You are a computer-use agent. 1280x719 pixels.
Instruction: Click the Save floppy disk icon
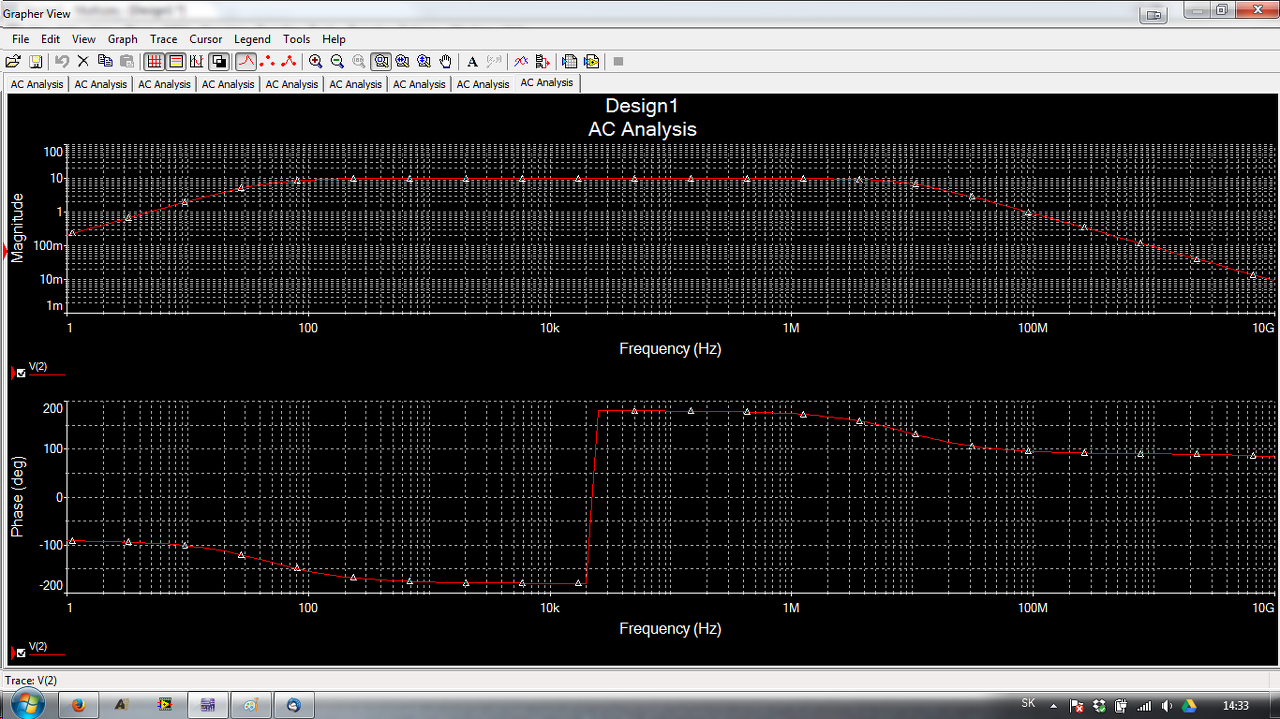point(36,61)
